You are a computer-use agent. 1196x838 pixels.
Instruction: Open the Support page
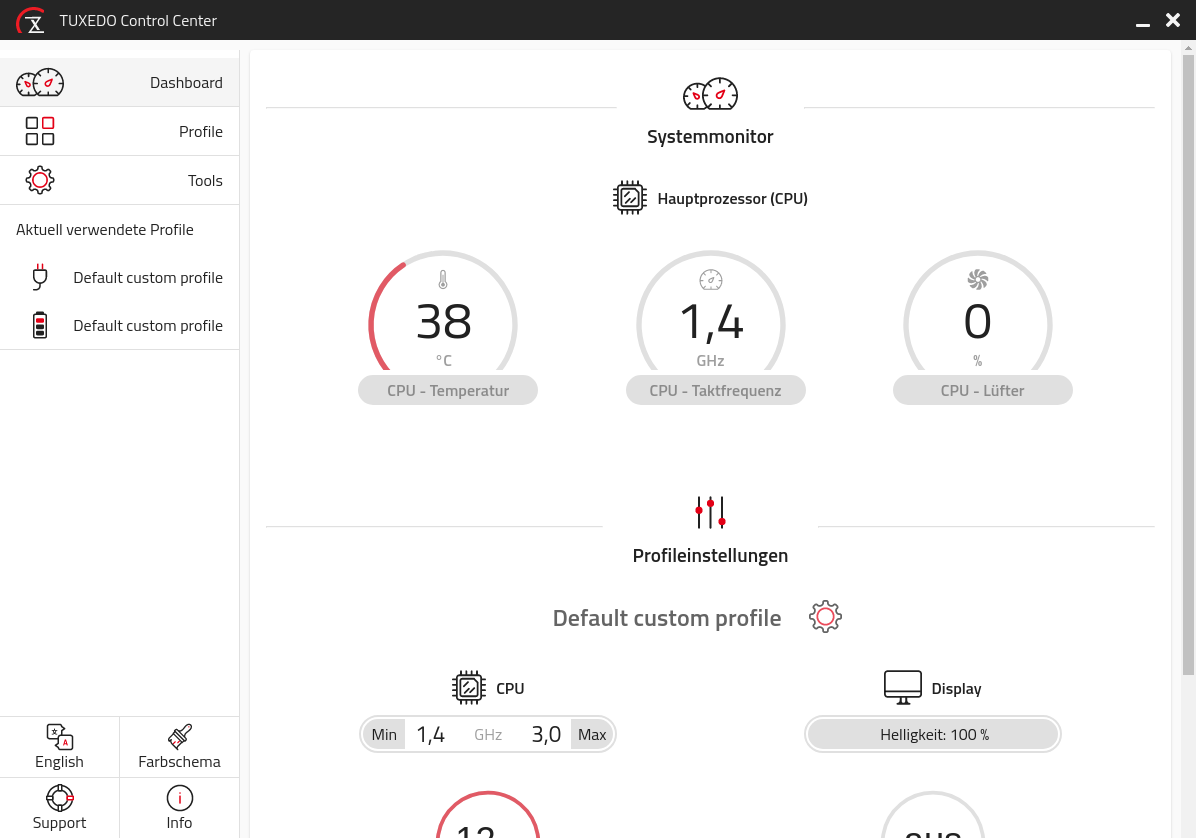(59, 808)
